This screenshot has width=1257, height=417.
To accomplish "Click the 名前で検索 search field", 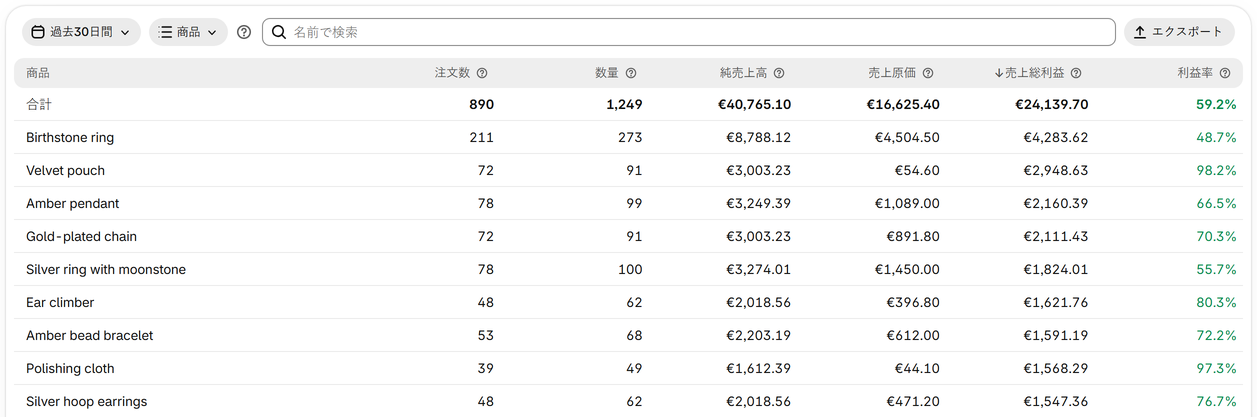I will point(689,32).
